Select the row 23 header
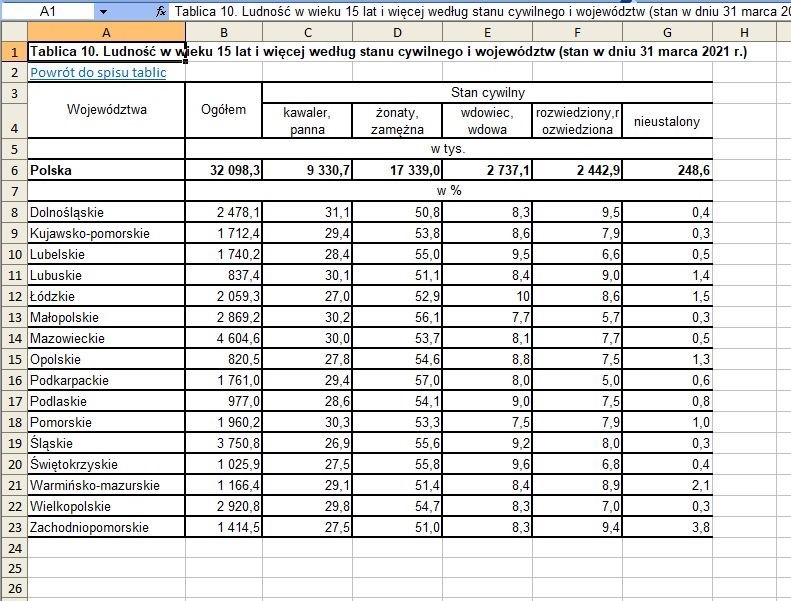791x601 pixels. coord(14,527)
